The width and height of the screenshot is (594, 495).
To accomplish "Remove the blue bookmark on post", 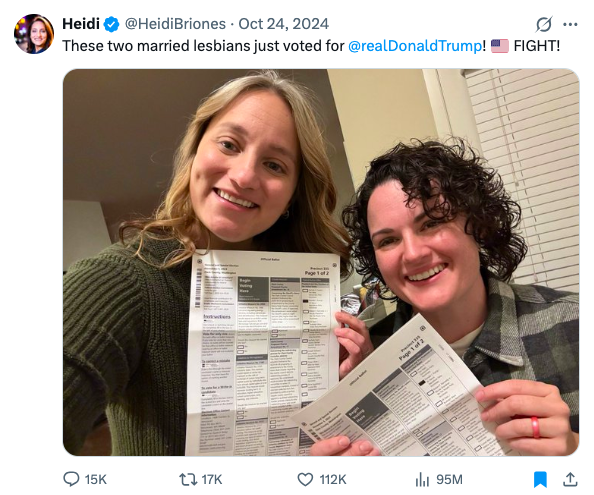I will pyautogui.click(x=540, y=479).
